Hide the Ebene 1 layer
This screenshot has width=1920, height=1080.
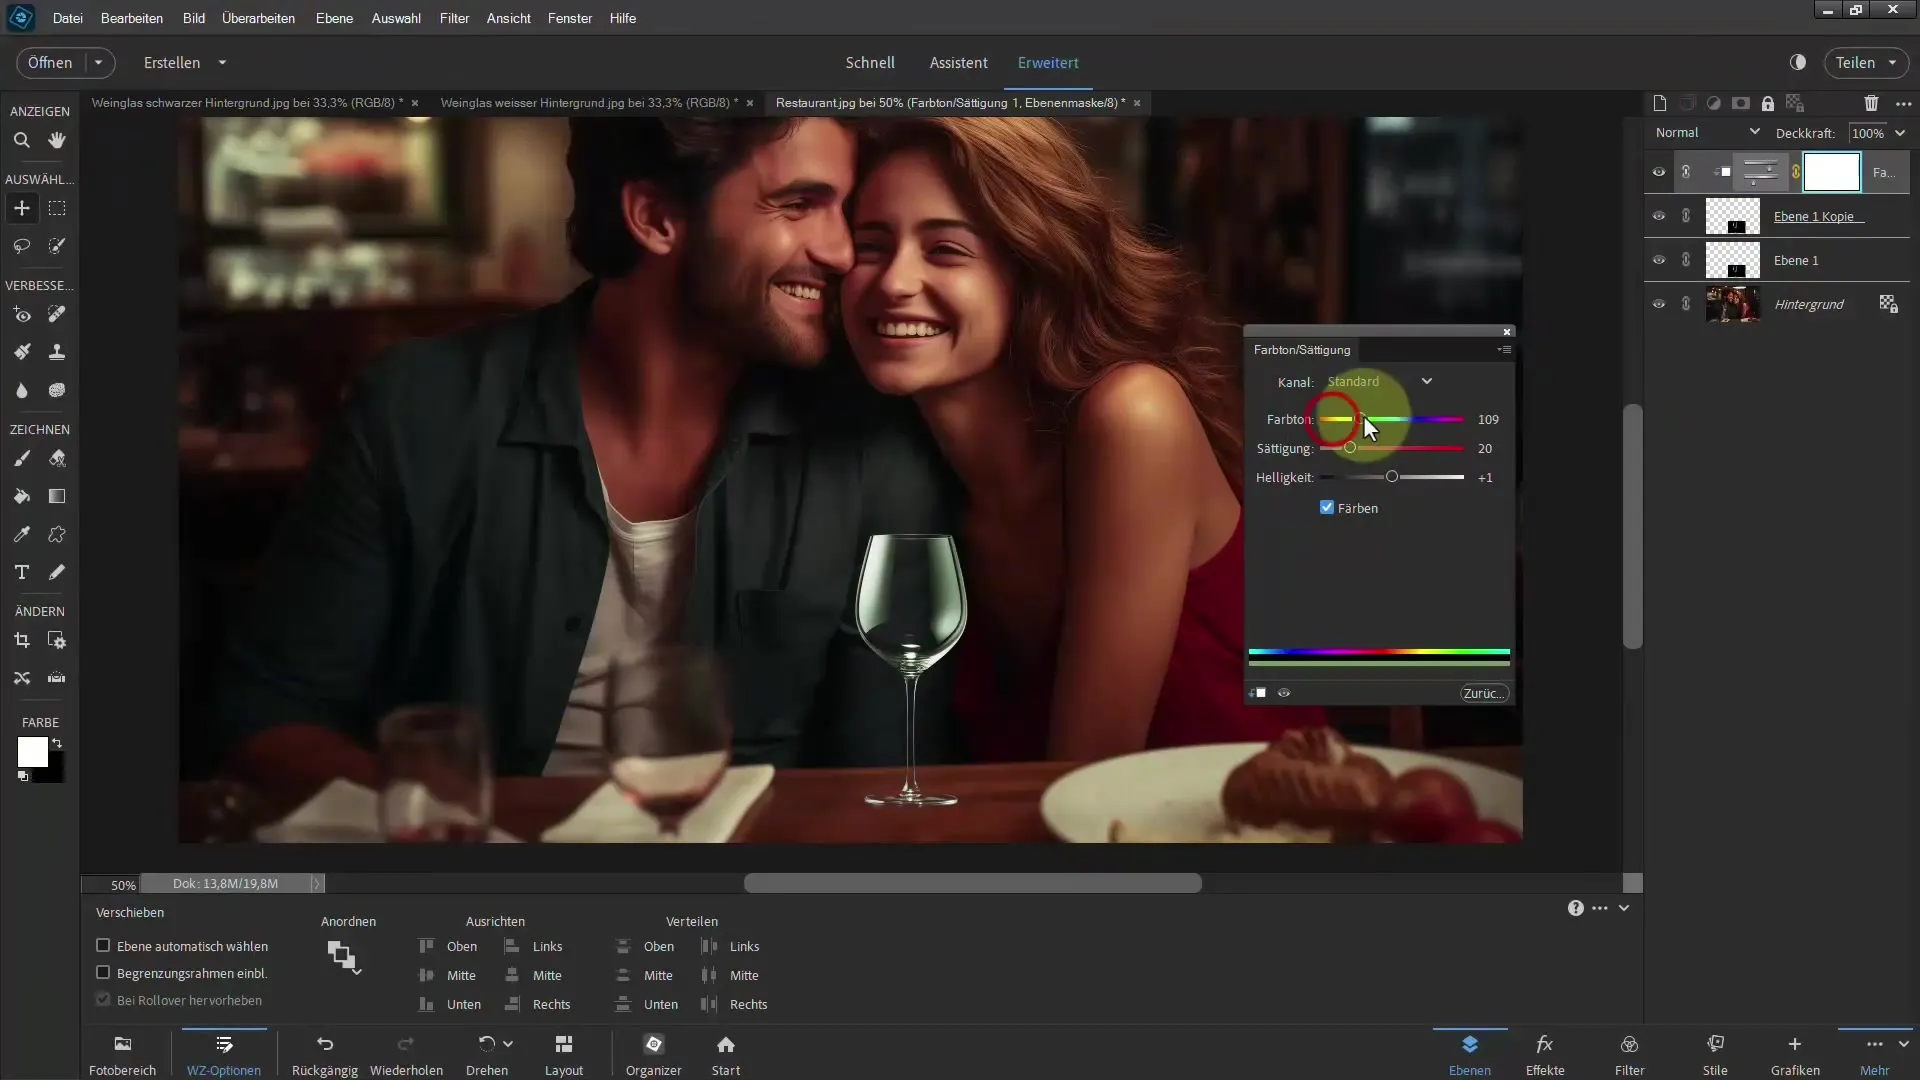(x=1659, y=260)
